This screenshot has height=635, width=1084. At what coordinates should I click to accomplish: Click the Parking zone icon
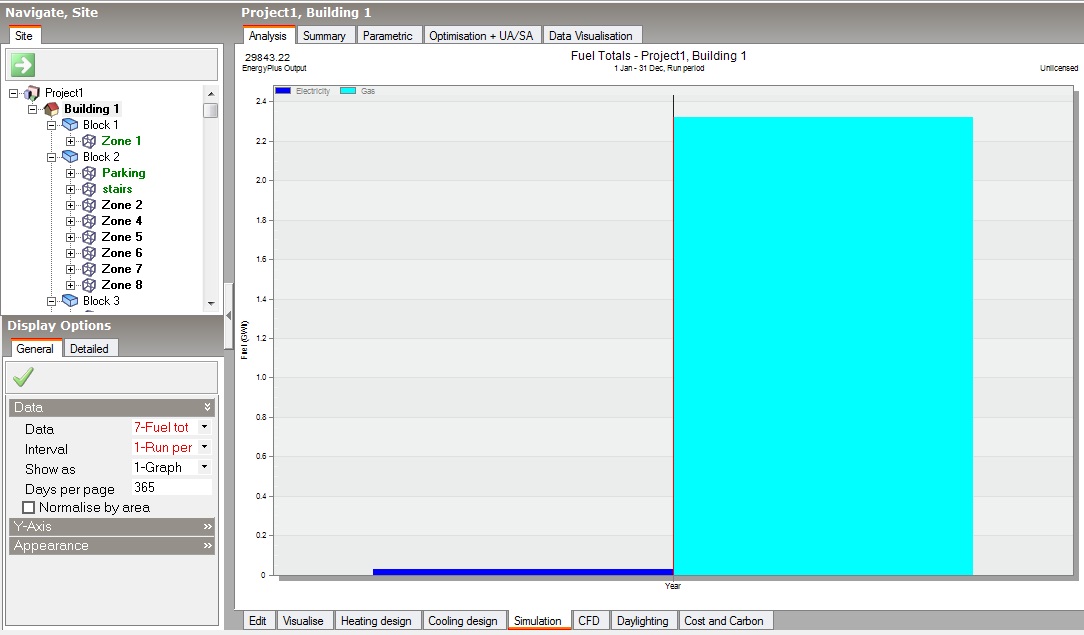click(89, 173)
